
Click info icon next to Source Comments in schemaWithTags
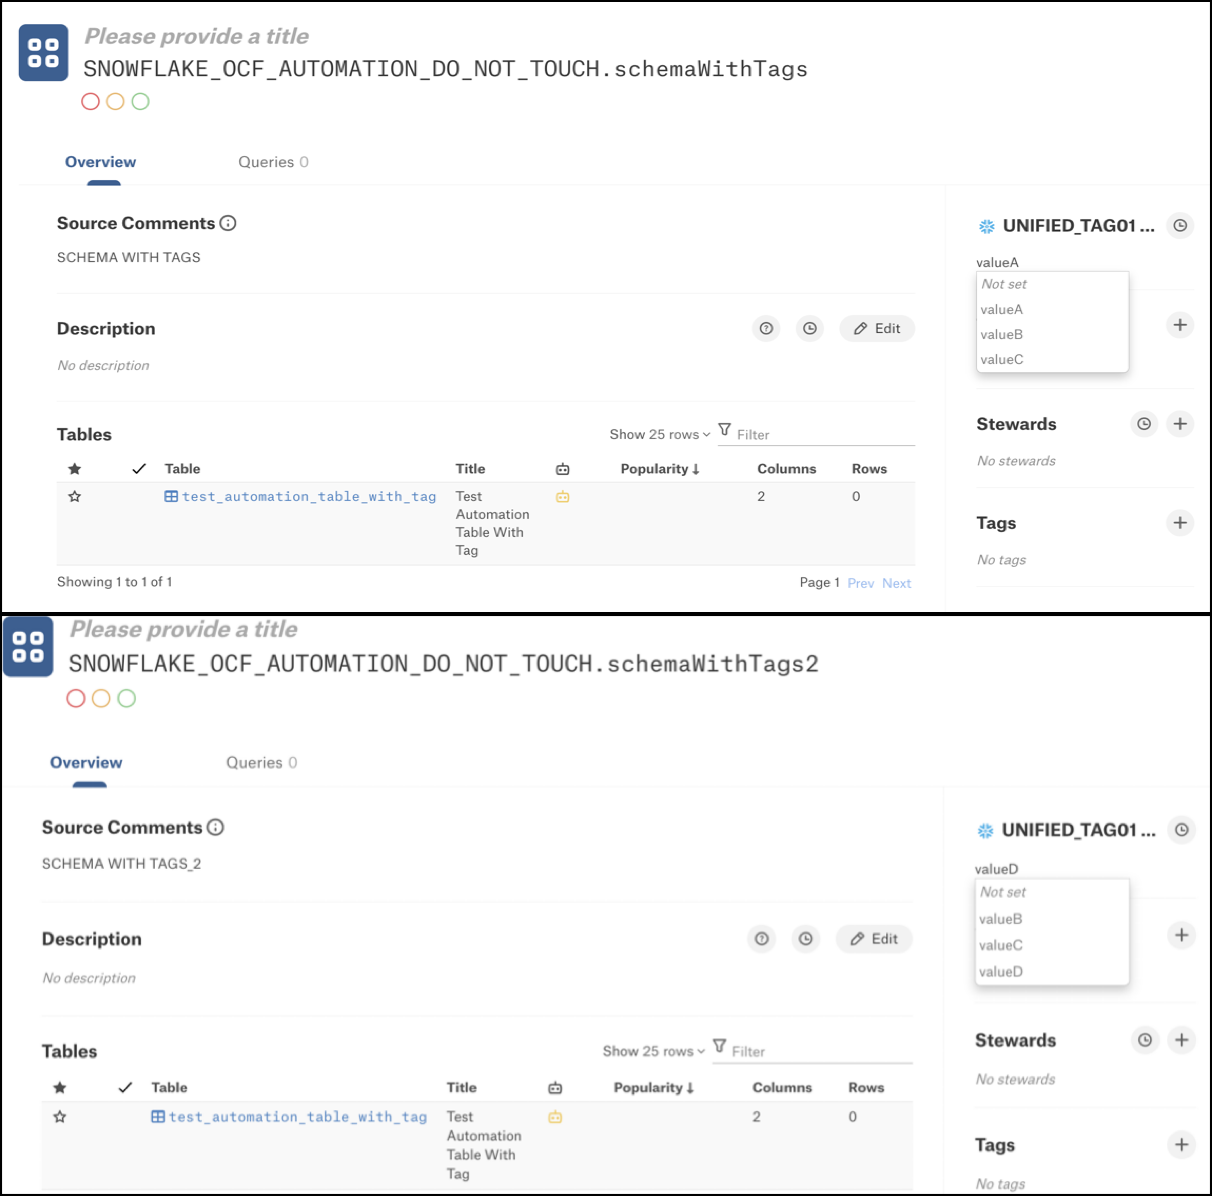point(228,223)
